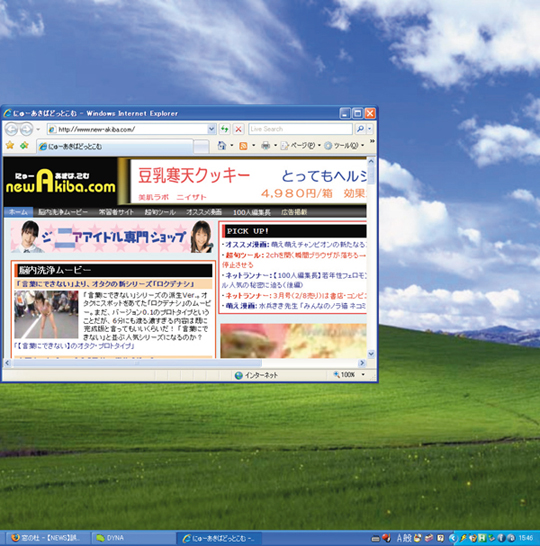Click the インターネット zone status indicator
The image size is (540, 546).
pyautogui.click(x=256, y=375)
